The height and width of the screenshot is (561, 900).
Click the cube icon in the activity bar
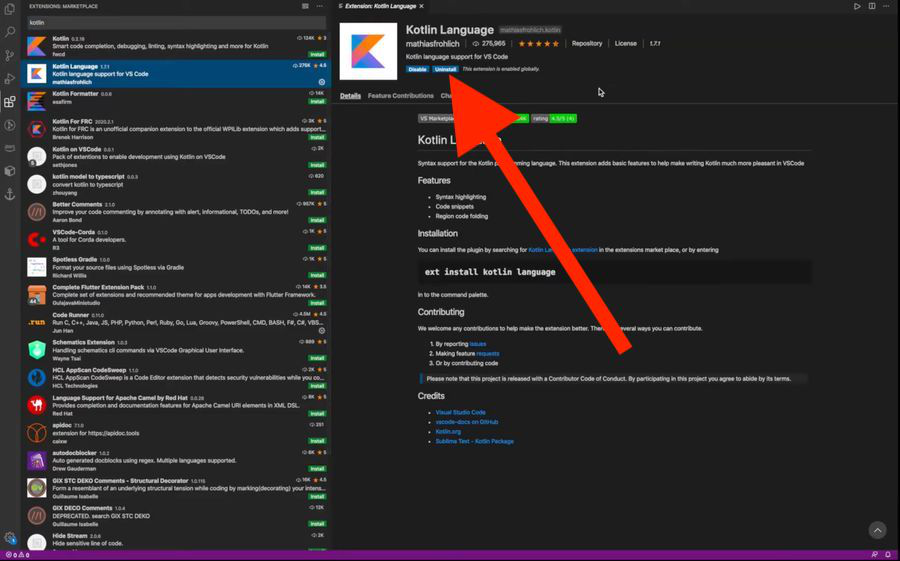click(10, 171)
